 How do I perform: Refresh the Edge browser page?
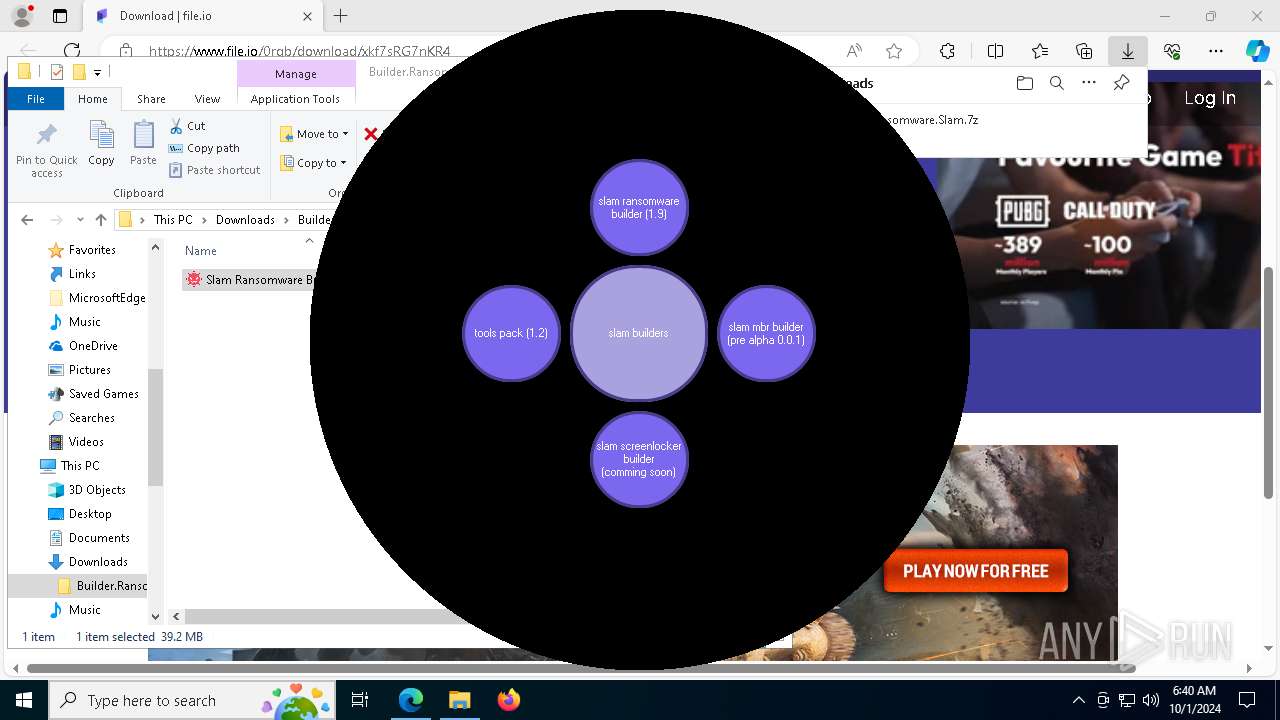(x=72, y=51)
